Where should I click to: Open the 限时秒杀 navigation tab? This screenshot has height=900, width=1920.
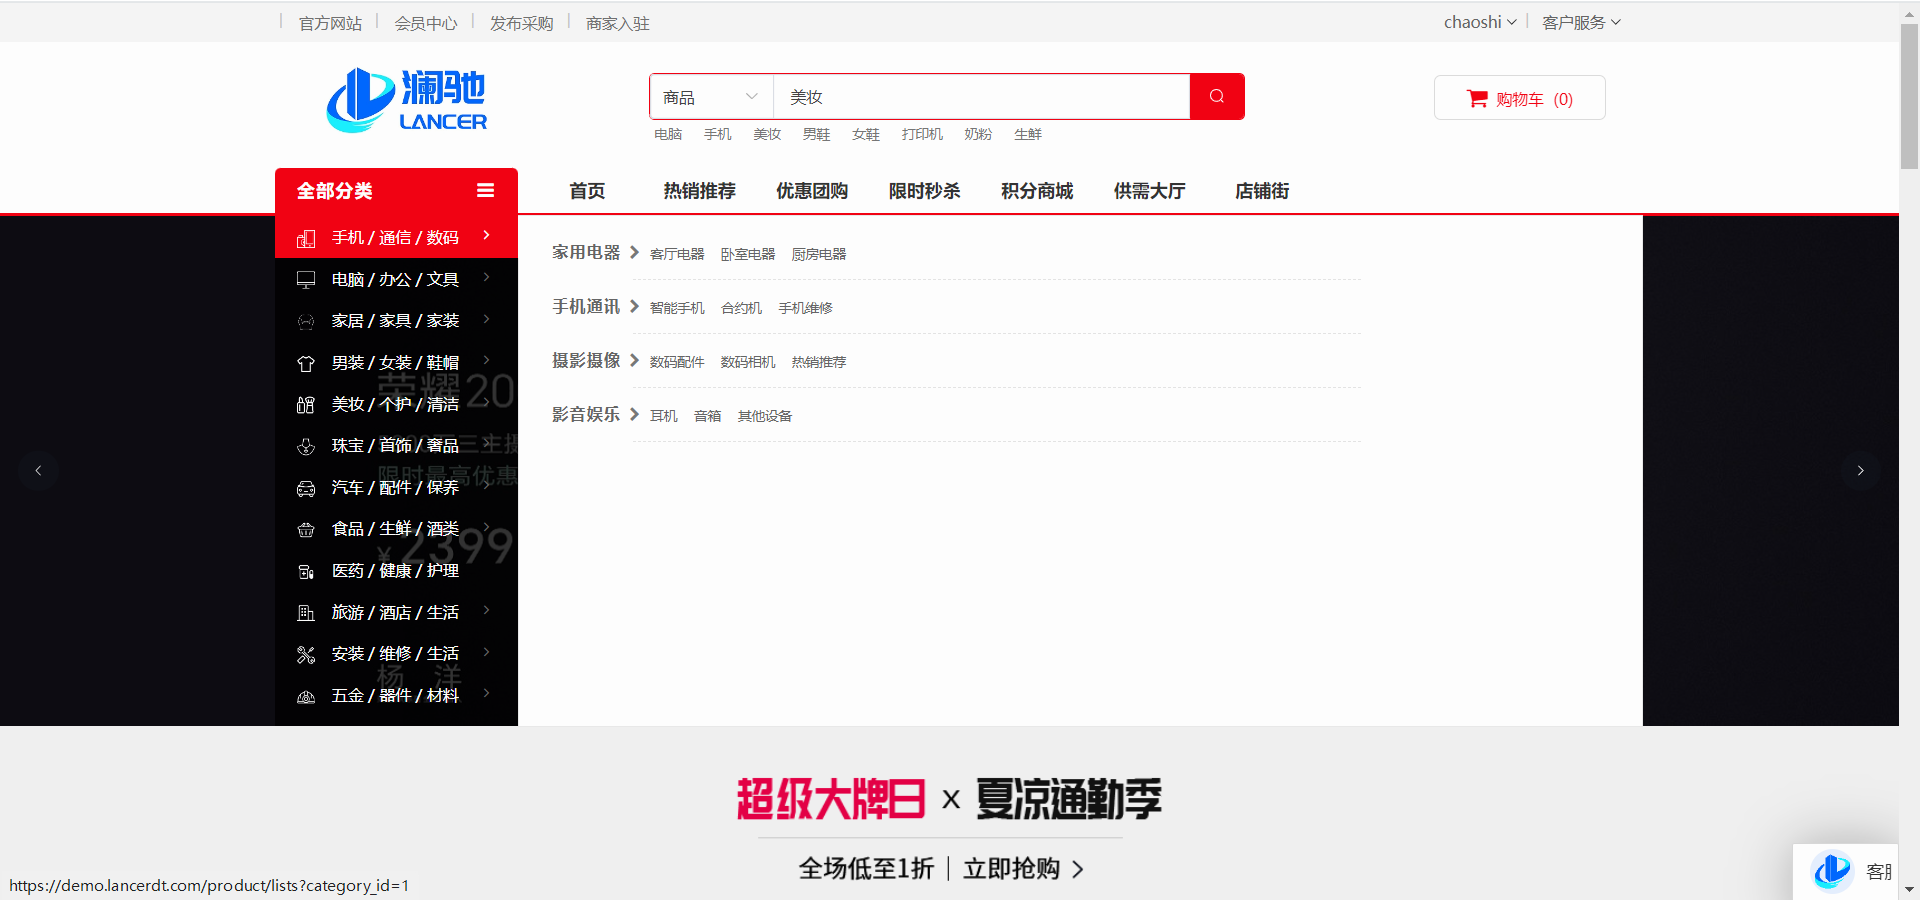point(924,191)
